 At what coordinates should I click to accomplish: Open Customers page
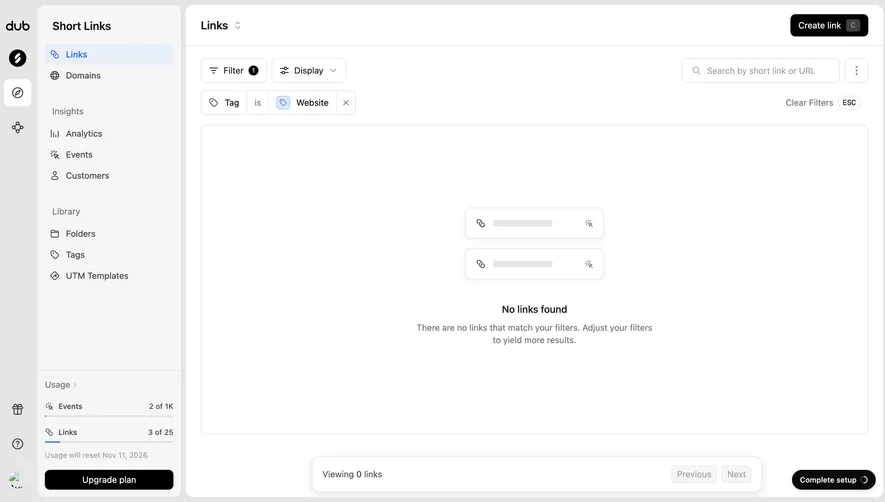point(109,176)
